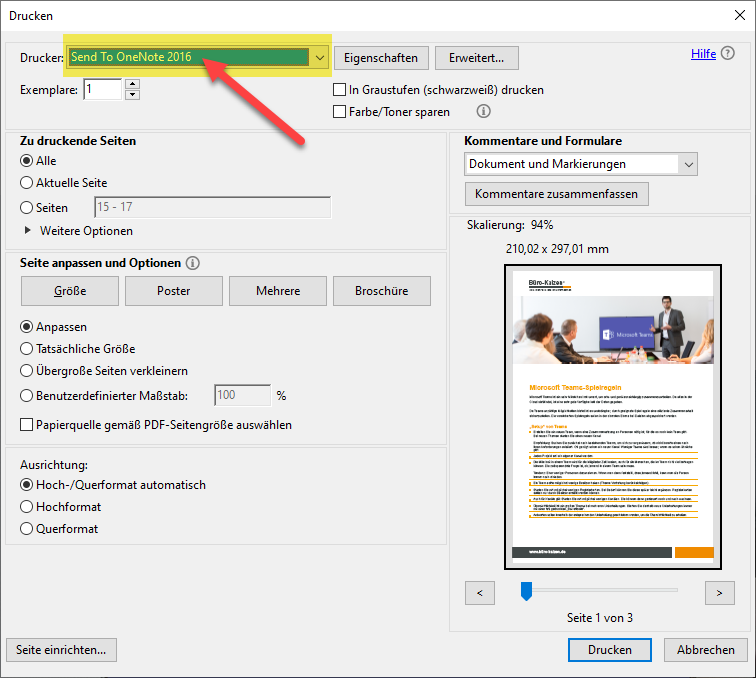Choose Übergroße Seiten verkleinern option
This screenshot has width=756, height=678.
point(27,371)
